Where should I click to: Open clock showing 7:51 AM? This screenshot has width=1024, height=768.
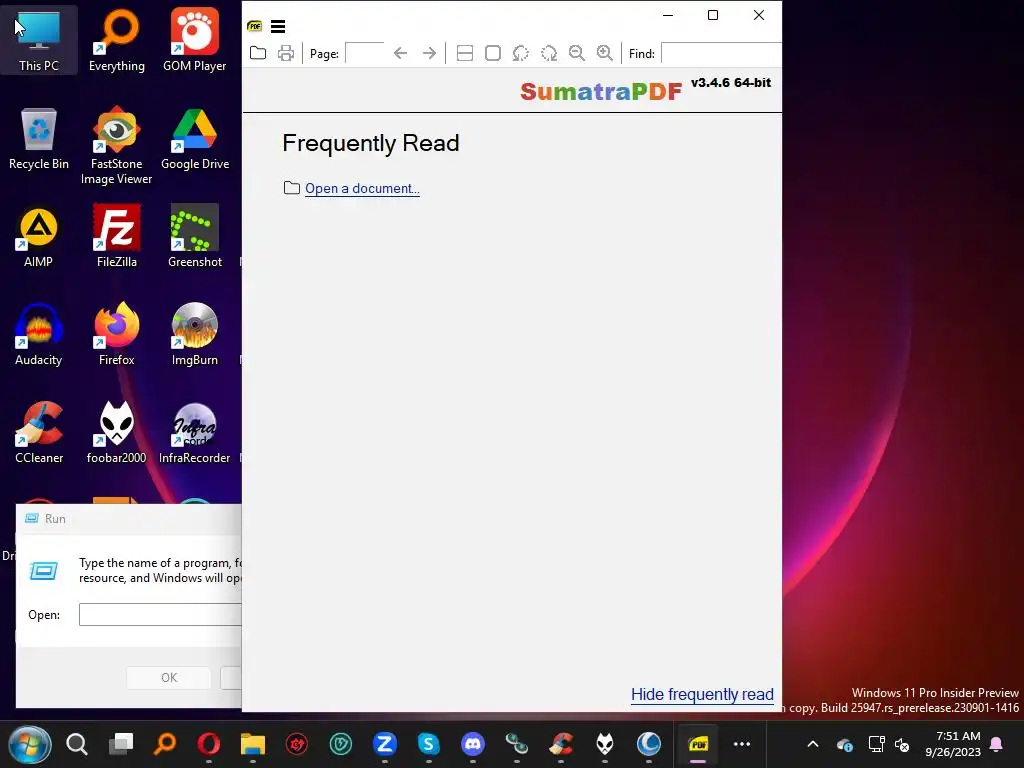coord(953,744)
